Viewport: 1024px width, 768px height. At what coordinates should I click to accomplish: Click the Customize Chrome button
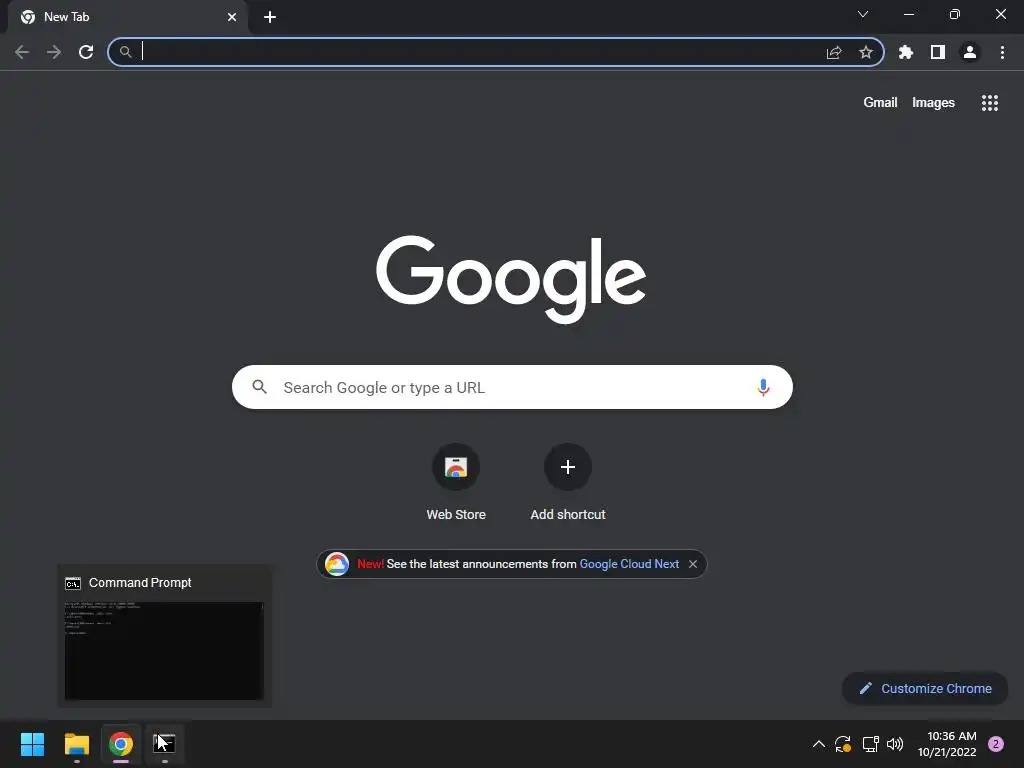[925, 688]
